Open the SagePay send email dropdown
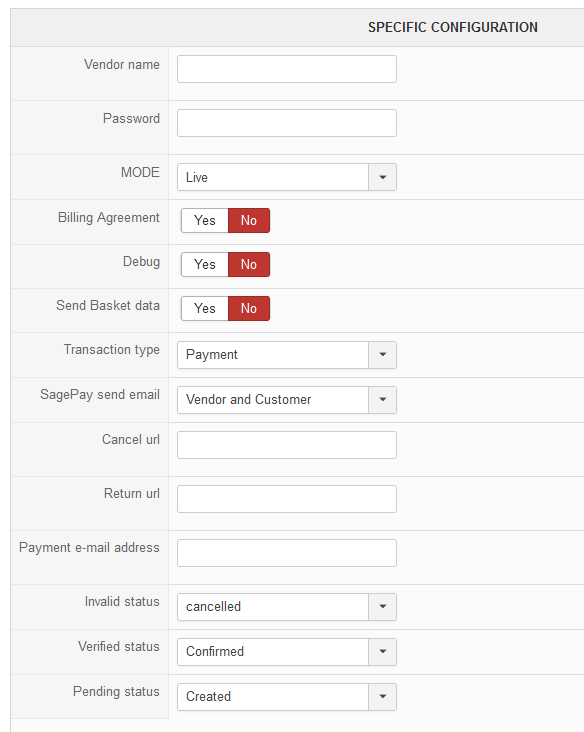 click(x=287, y=400)
